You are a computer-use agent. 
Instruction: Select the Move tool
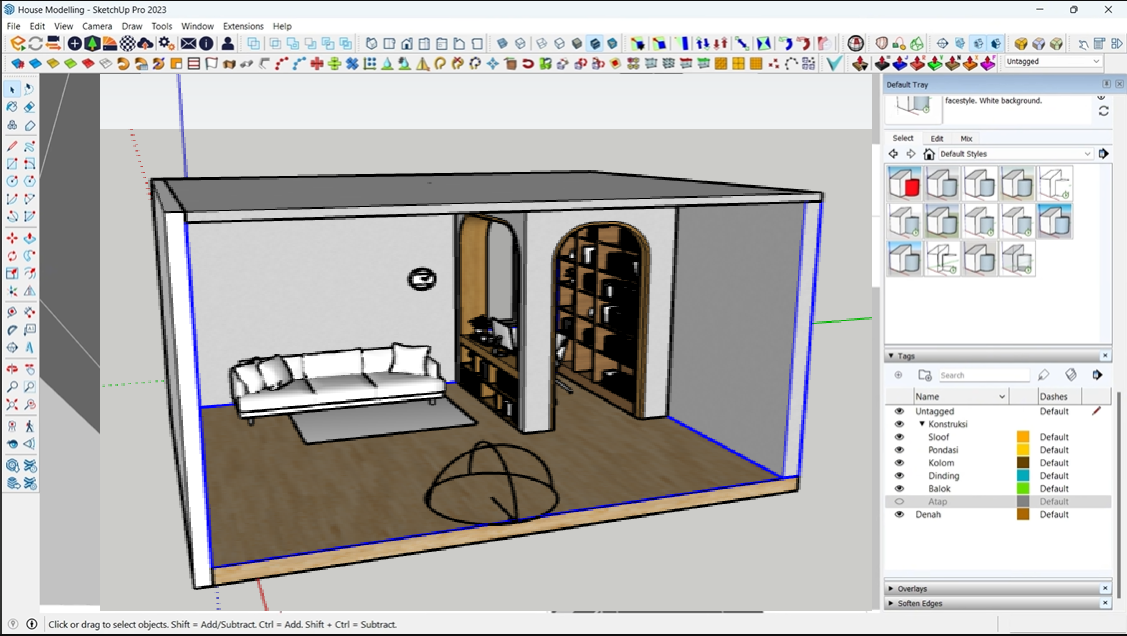tap(12, 238)
